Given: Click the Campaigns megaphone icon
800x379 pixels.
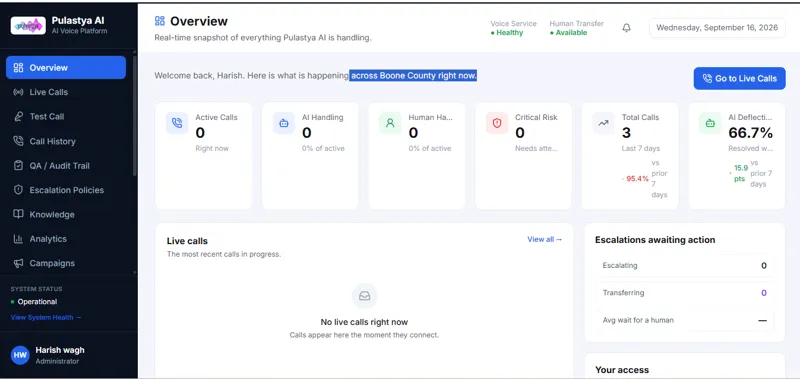Looking at the screenshot, I should click(18, 263).
